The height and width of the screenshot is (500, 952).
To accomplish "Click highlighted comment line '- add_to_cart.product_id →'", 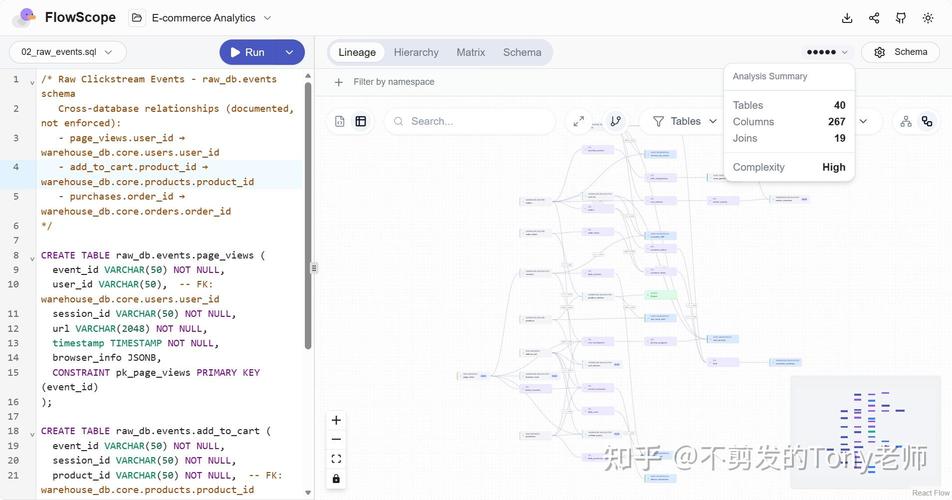I will (134, 167).
